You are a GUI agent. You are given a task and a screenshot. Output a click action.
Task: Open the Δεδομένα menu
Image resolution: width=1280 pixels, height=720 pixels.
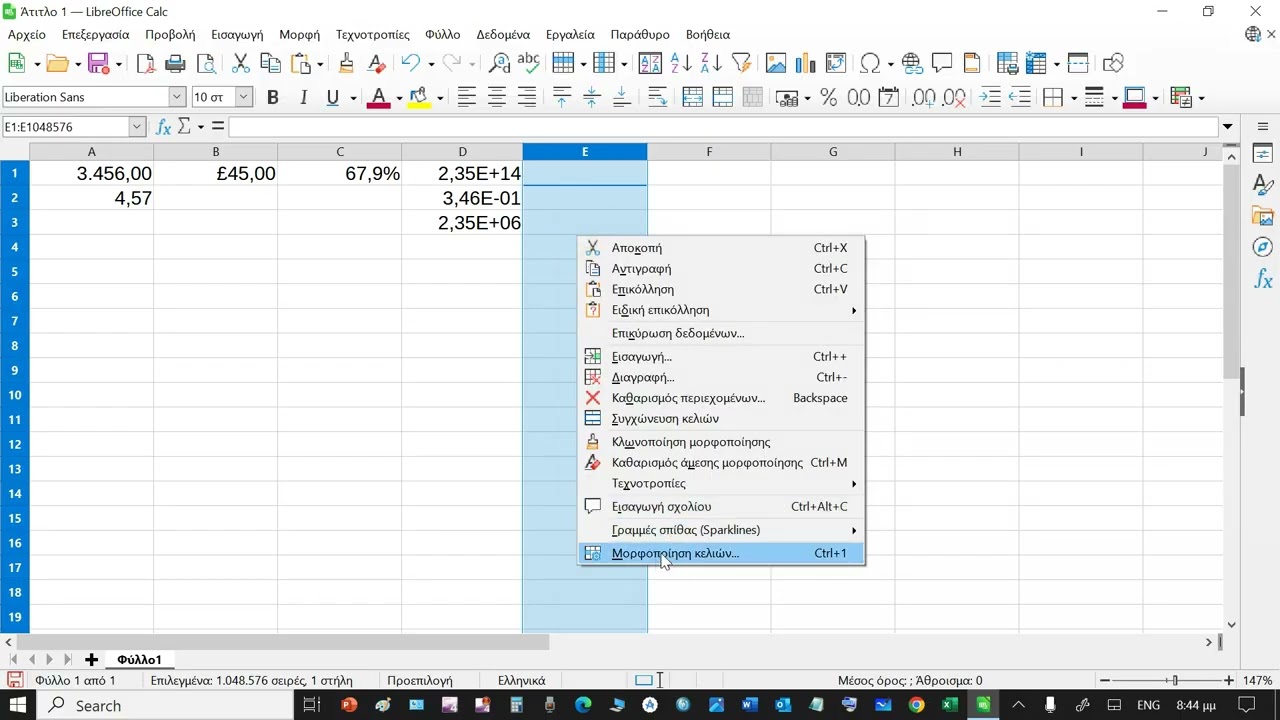click(x=503, y=34)
